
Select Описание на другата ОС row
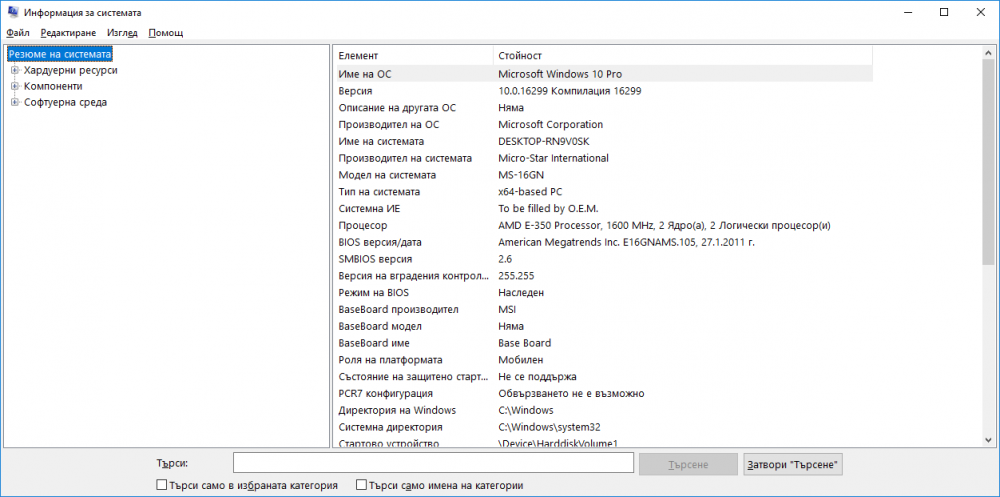point(603,108)
